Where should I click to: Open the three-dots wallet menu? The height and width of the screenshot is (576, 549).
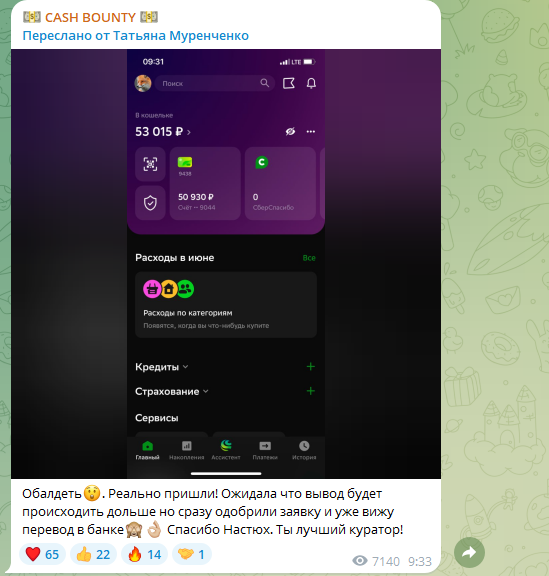[311, 132]
